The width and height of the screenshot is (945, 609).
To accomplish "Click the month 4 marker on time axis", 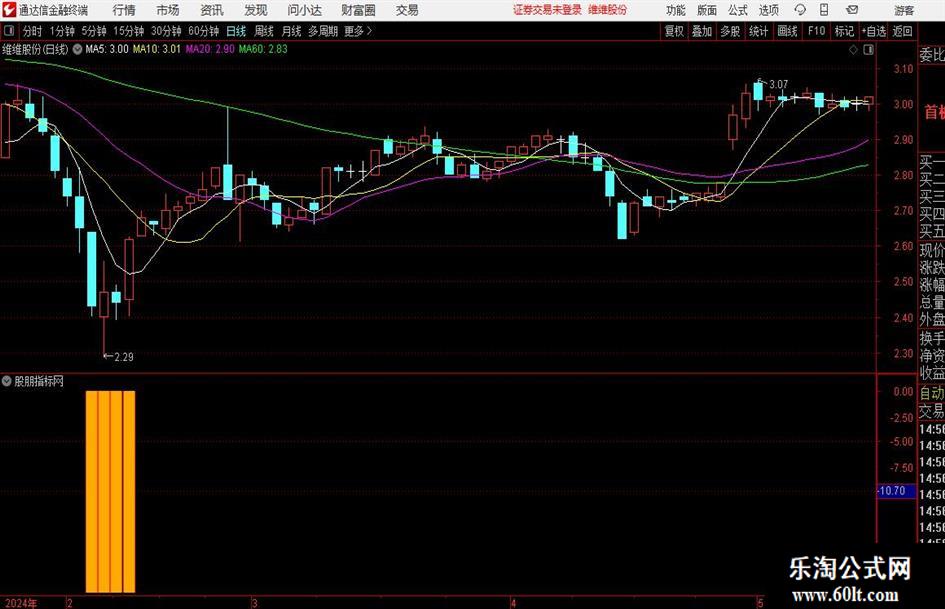I will 513,603.
